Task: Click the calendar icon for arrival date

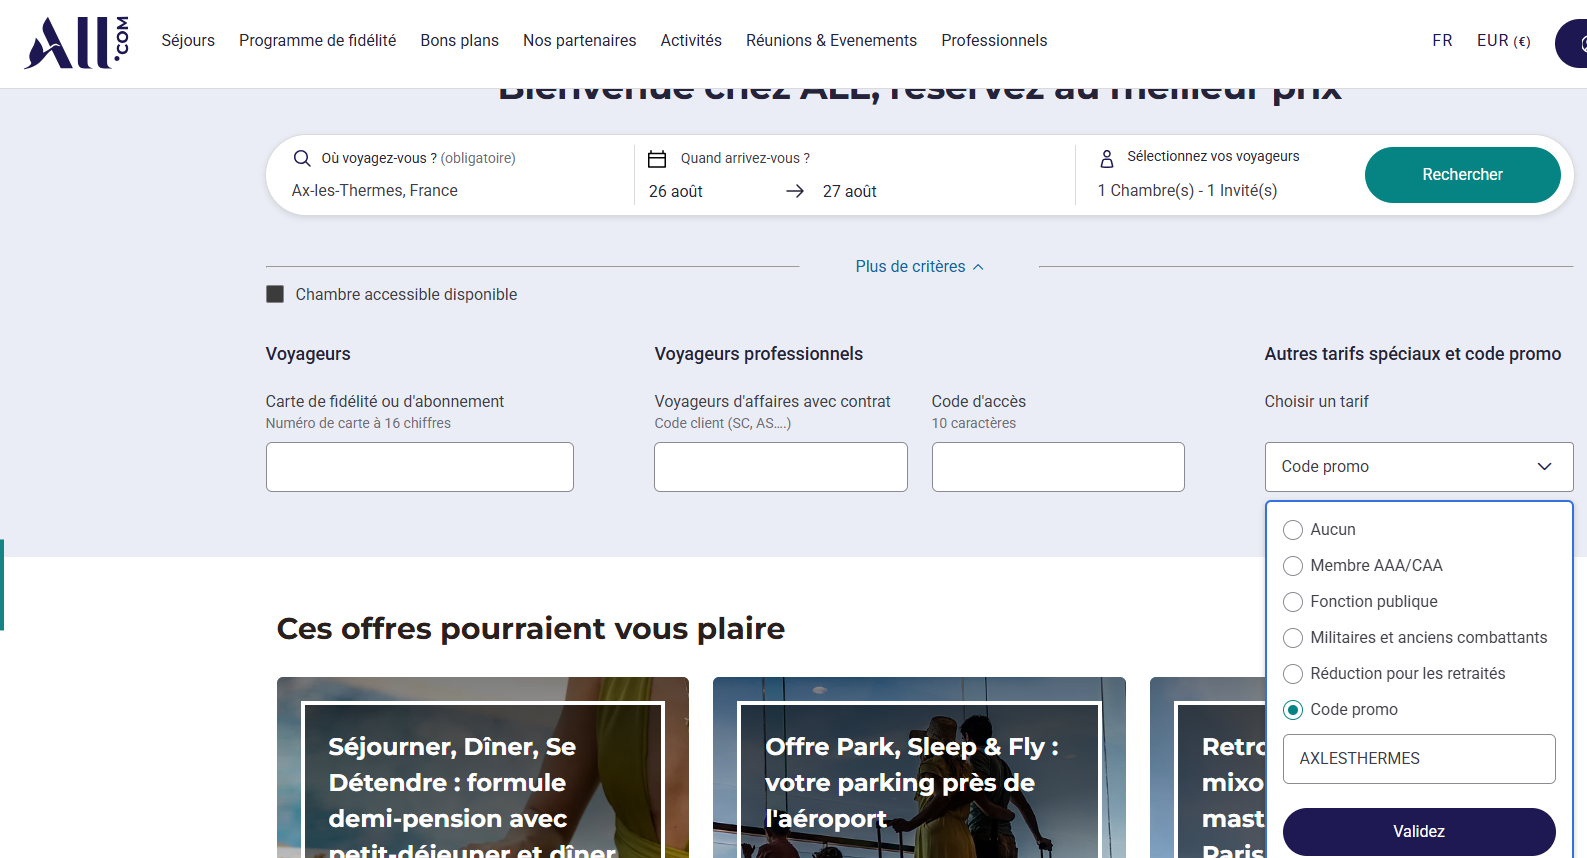Action: [x=657, y=159]
